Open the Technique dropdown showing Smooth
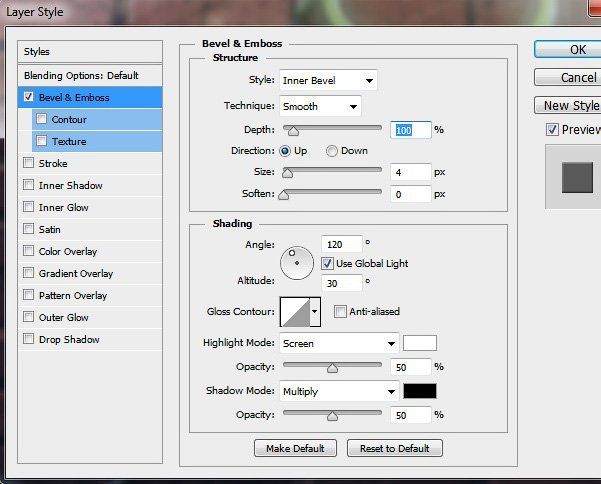The width and height of the screenshot is (601, 484). click(320, 106)
